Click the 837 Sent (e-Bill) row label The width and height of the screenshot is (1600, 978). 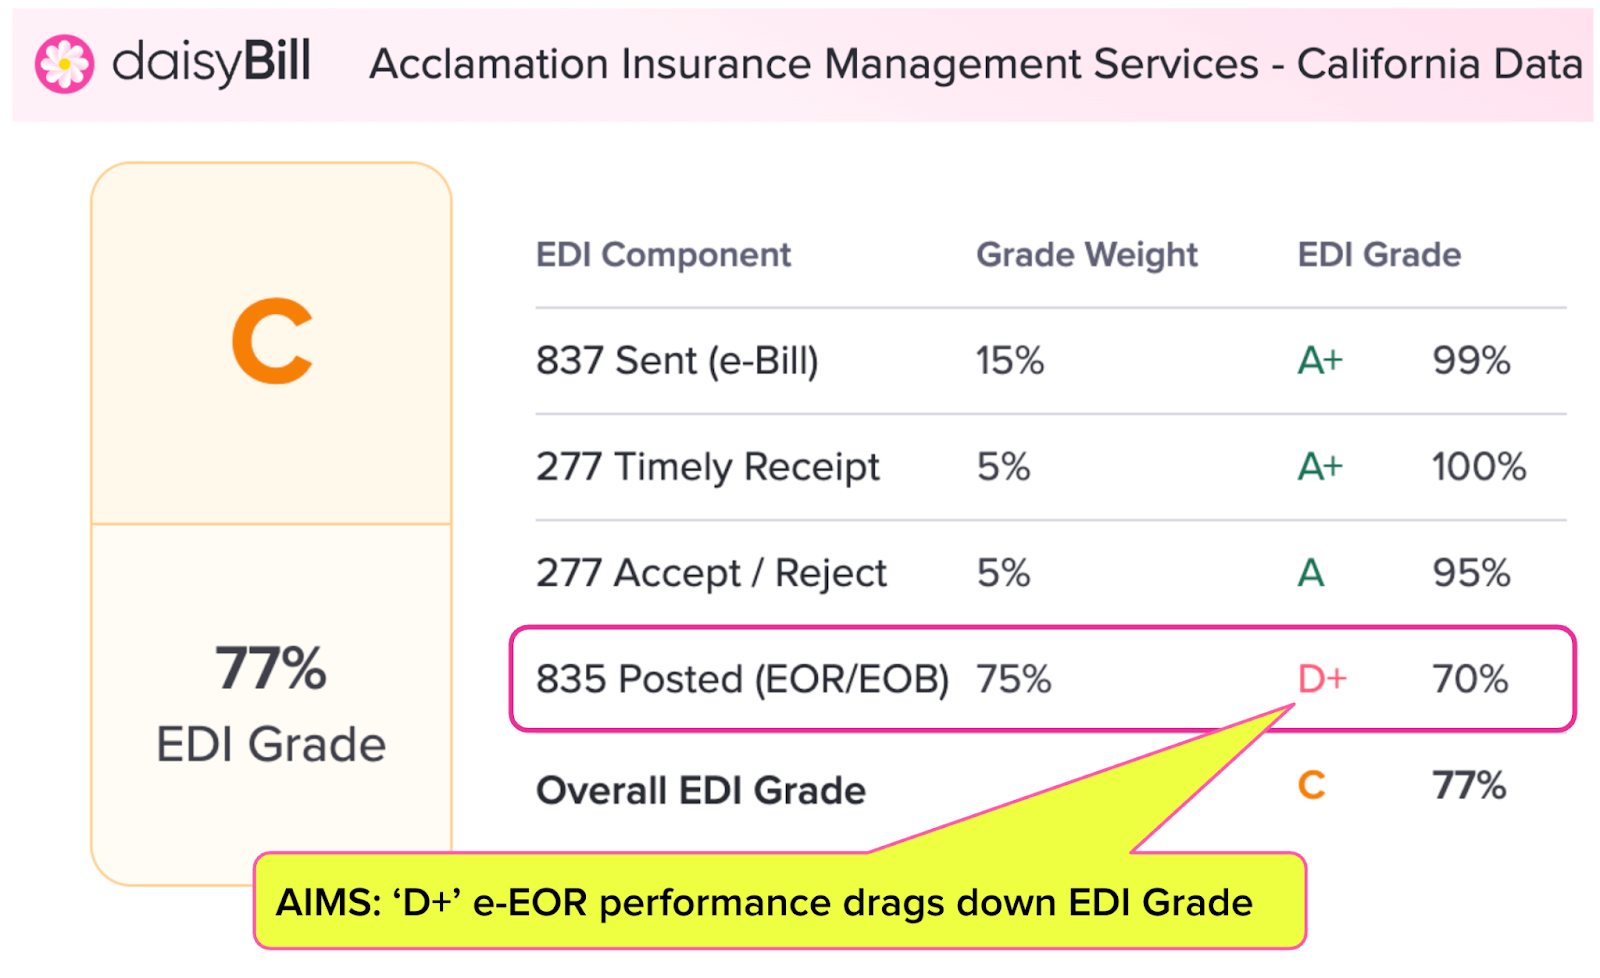click(x=677, y=361)
